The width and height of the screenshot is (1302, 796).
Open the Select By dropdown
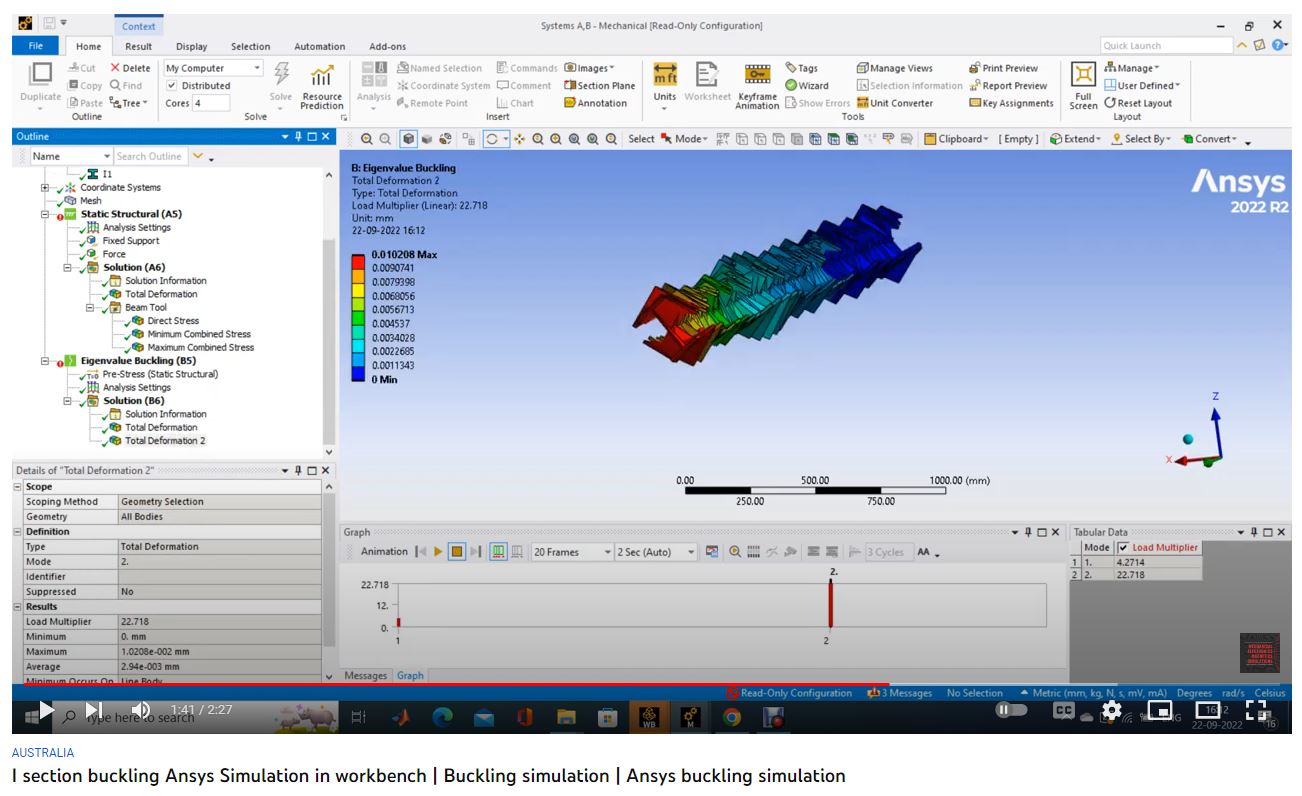pos(1140,139)
